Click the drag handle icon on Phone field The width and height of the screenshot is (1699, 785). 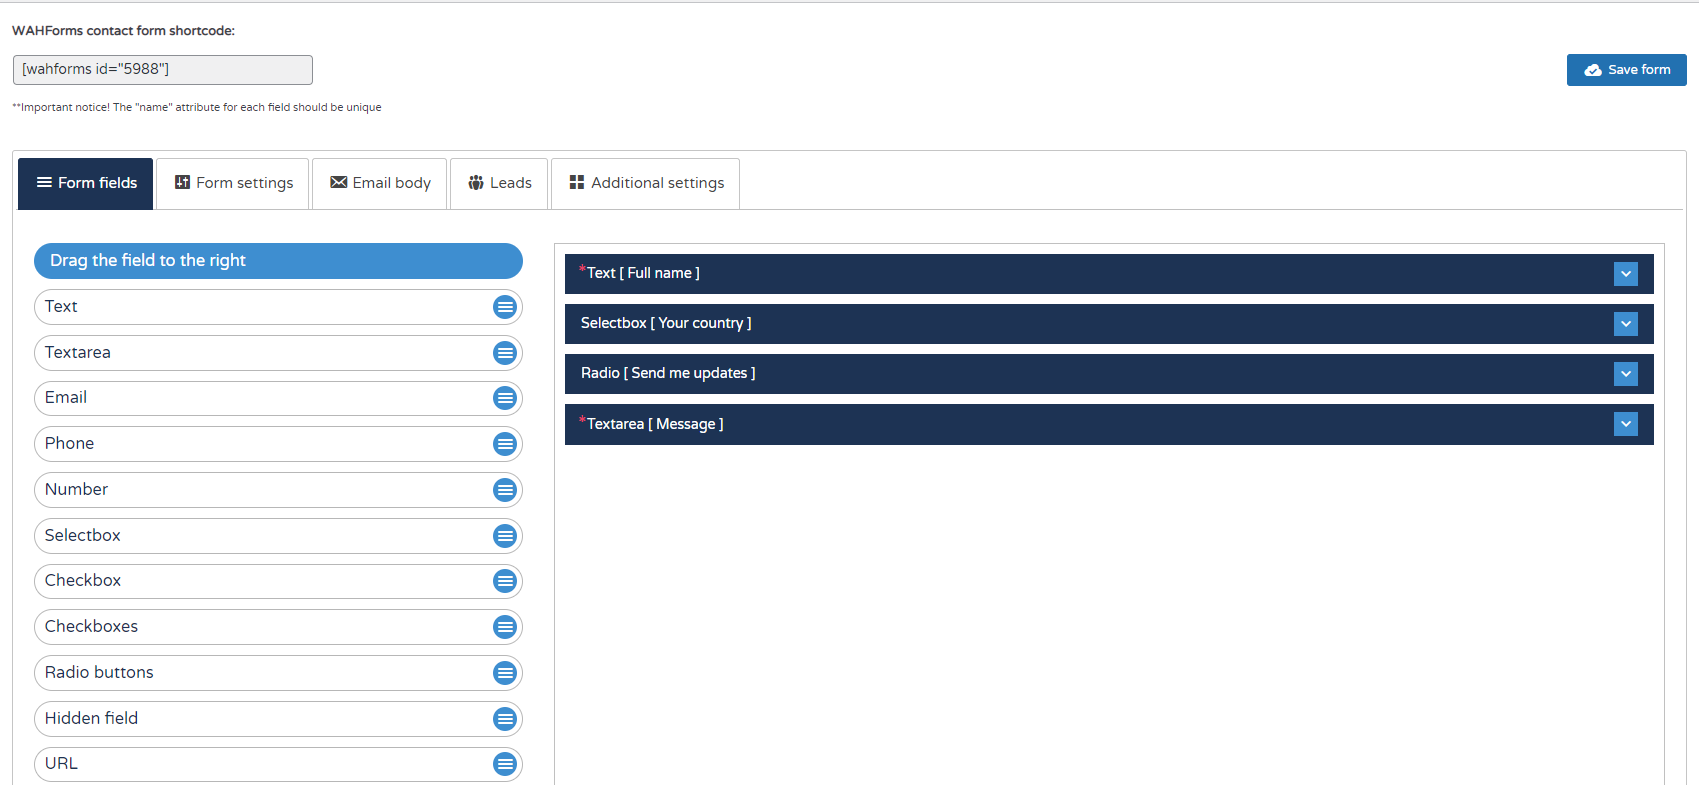click(505, 444)
